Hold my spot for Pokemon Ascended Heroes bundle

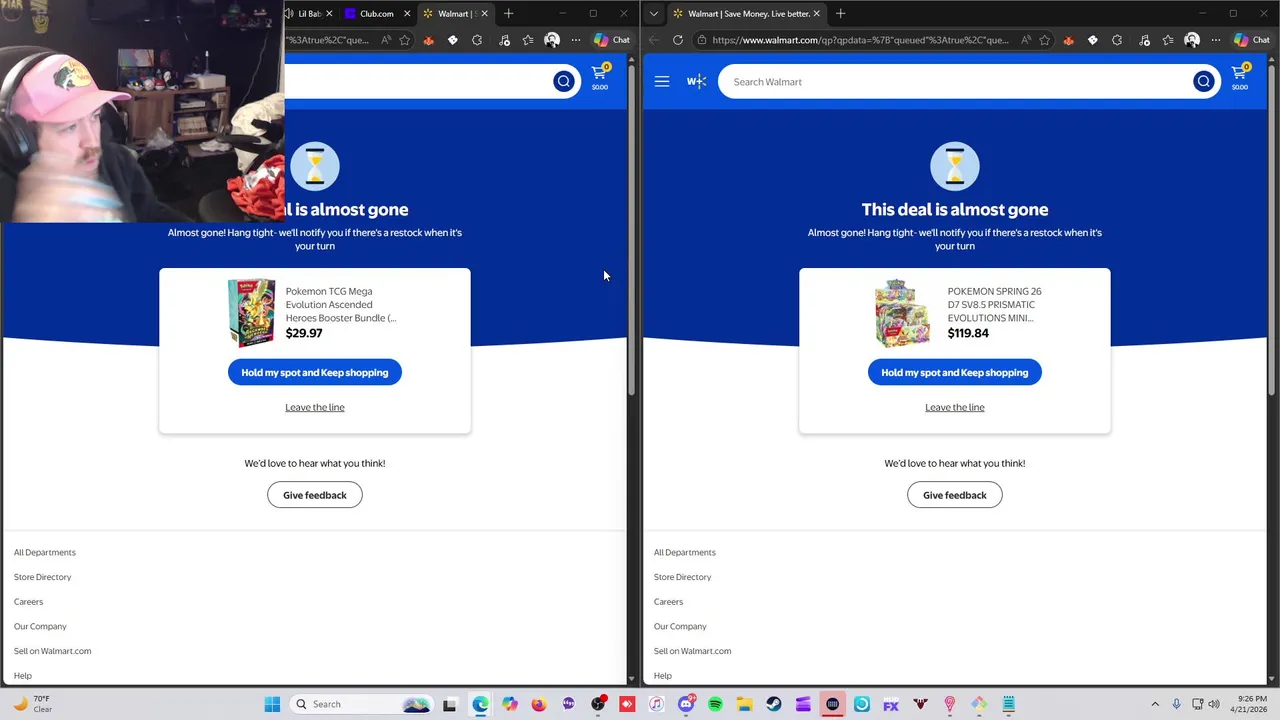pos(315,373)
